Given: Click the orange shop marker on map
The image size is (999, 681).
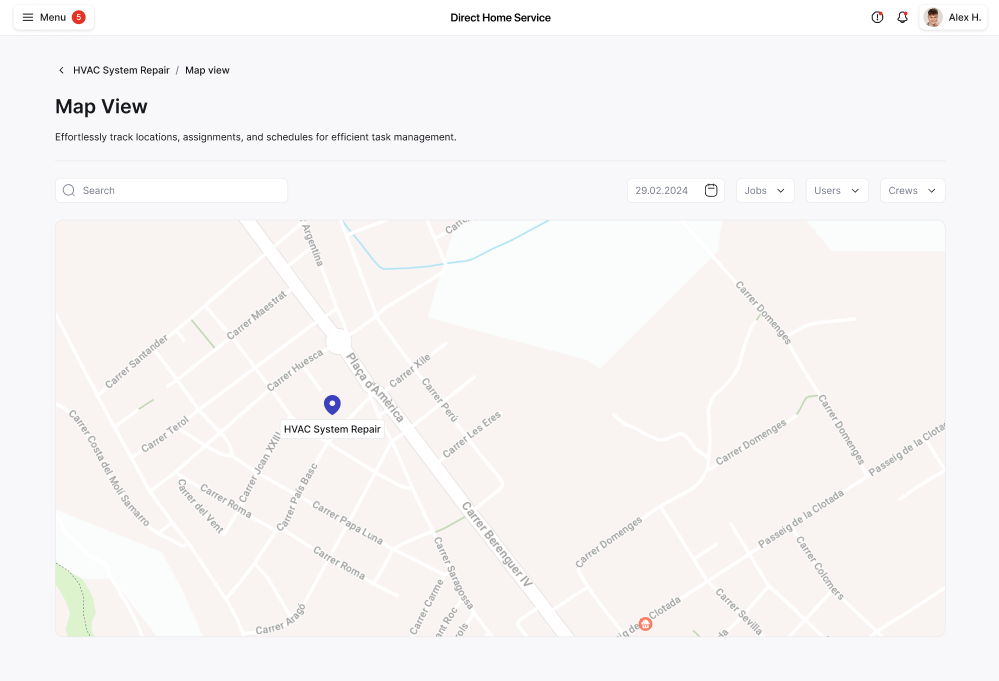Looking at the screenshot, I should pyautogui.click(x=645, y=624).
